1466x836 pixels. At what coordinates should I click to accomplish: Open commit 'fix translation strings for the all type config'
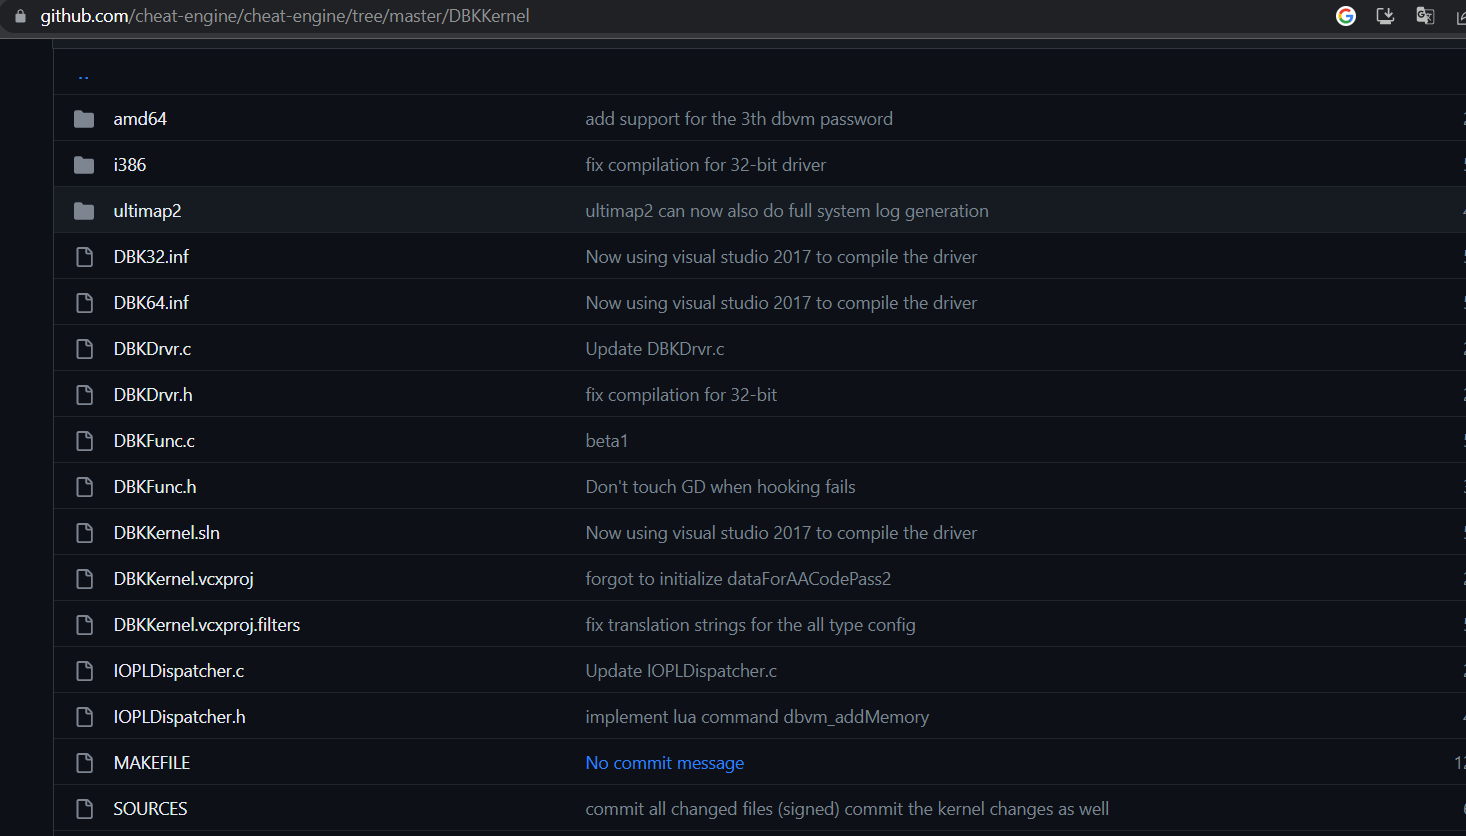tap(751, 625)
